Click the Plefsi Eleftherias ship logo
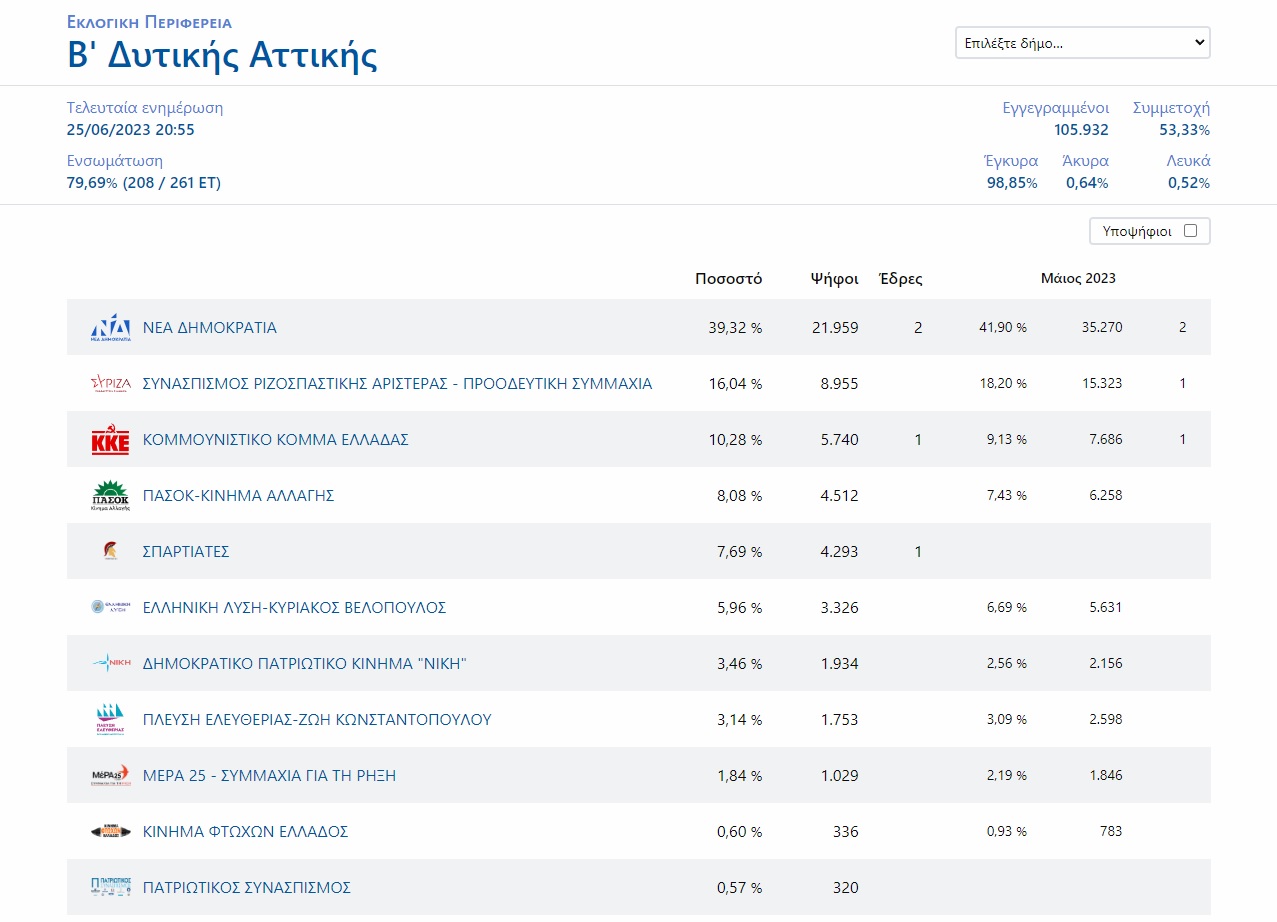 click(x=110, y=719)
